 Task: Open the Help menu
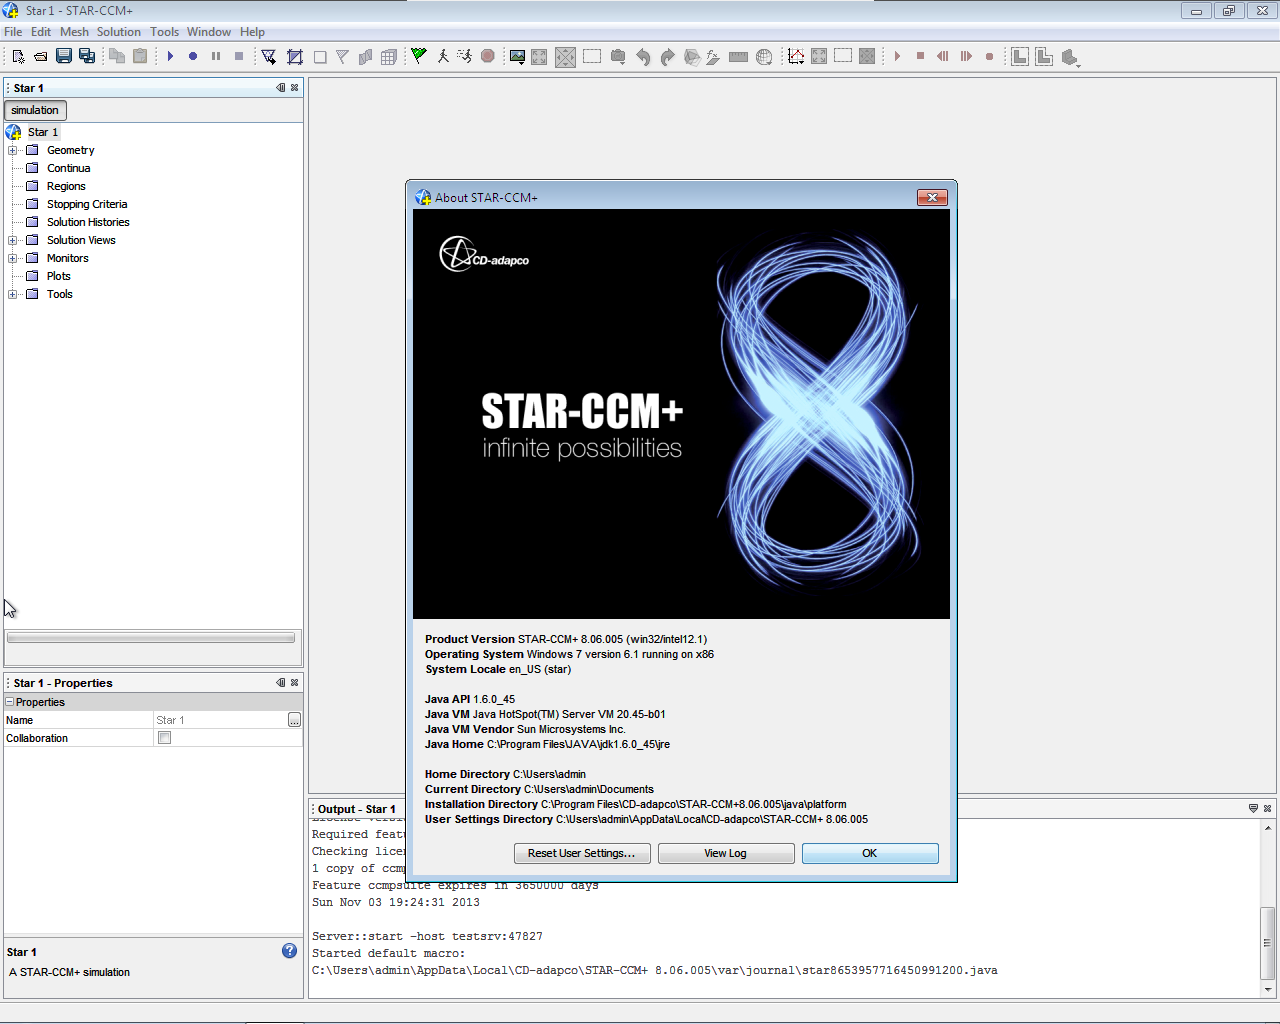point(252,32)
